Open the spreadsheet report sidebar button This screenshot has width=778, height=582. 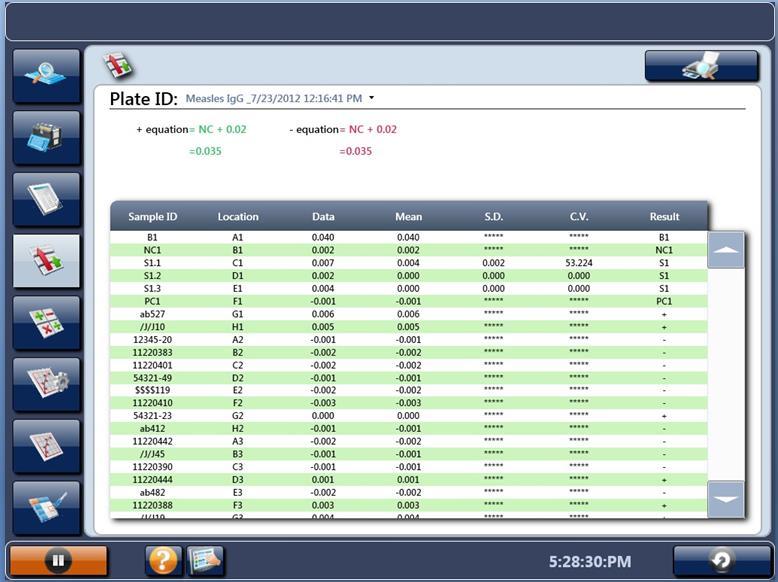pyautogui.click(x=46, y=199)
